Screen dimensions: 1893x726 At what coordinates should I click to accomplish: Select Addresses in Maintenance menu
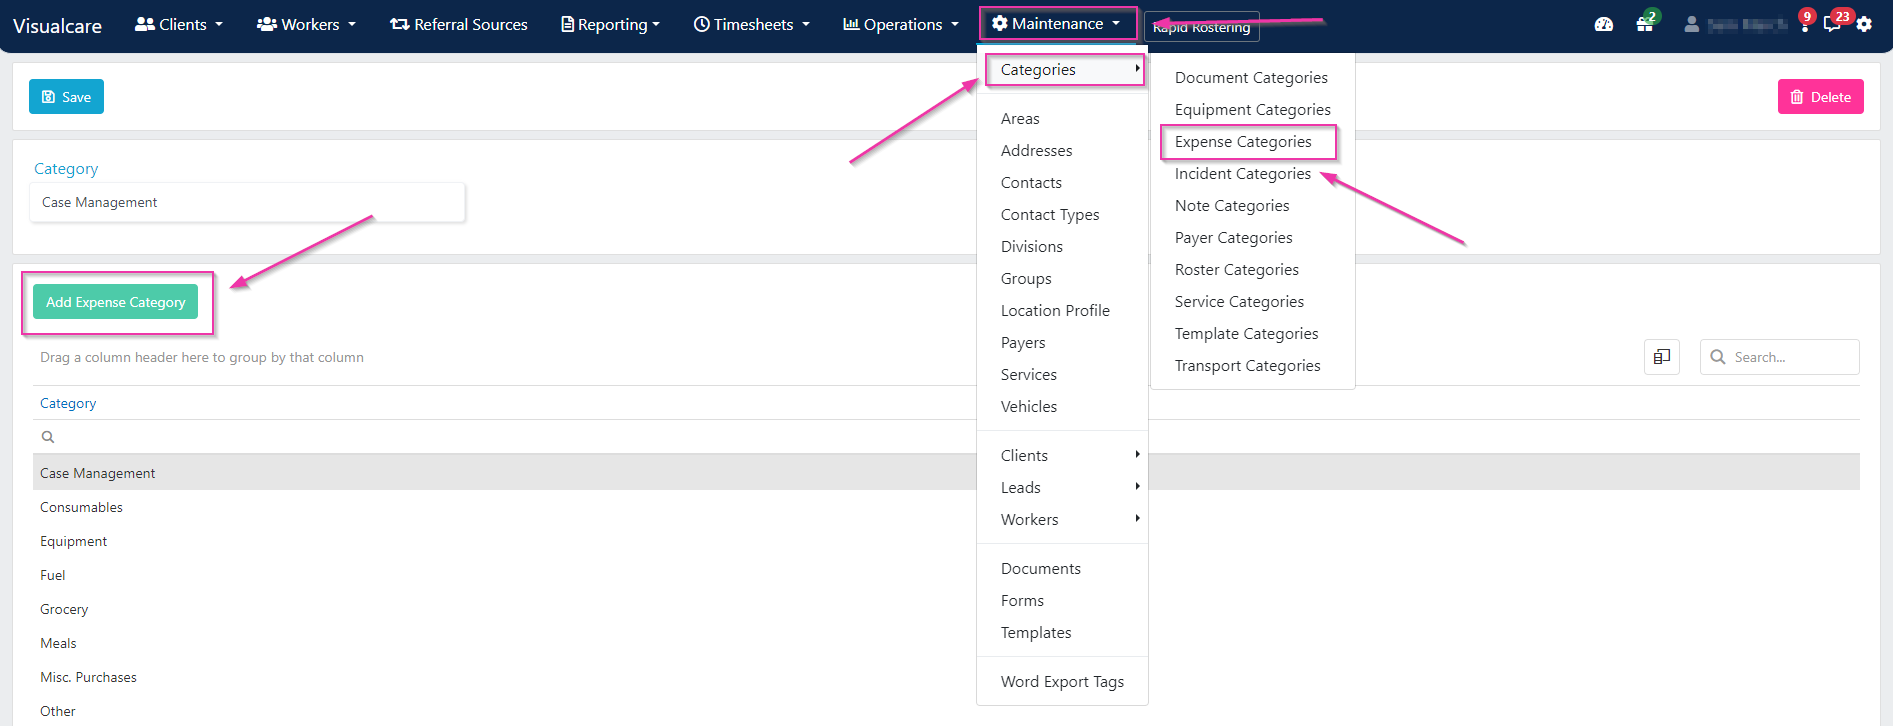coord(1036,150)
